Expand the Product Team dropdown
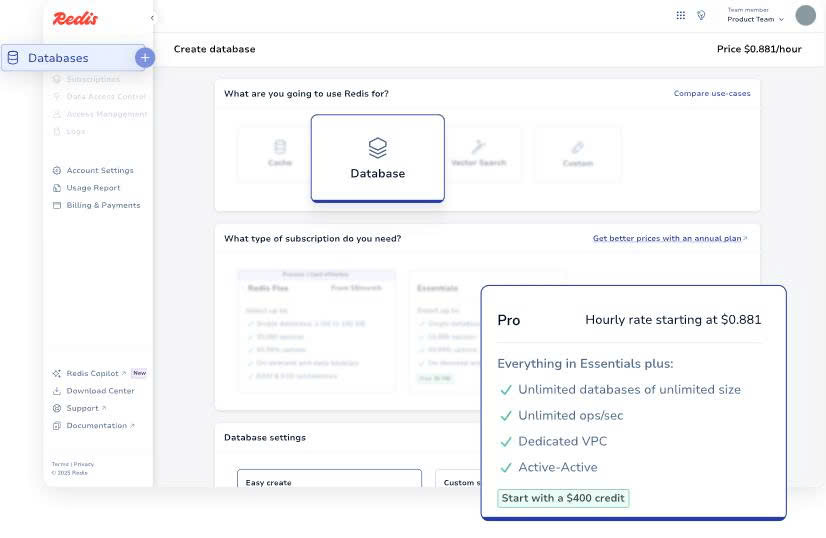Viewport: 826px width, 538px height. click(x=755, y=19)
